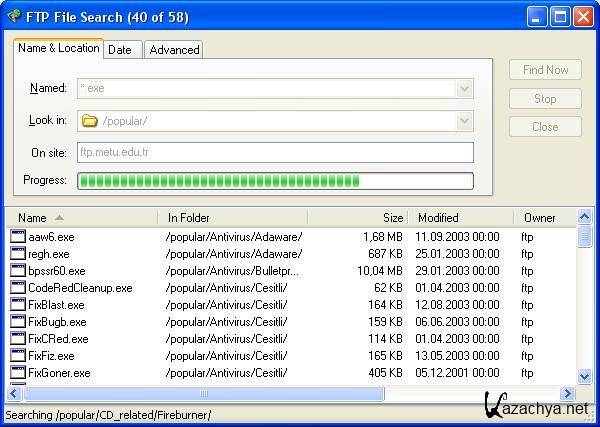Click the CodeRedCleanup.exe file icon

coord(17,288)
